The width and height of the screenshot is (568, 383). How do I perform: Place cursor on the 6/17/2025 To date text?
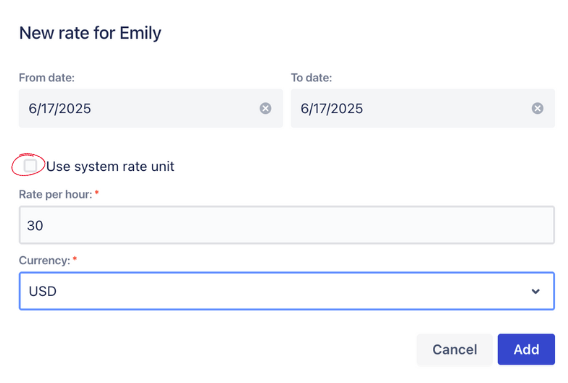click(x=332, y=108)
